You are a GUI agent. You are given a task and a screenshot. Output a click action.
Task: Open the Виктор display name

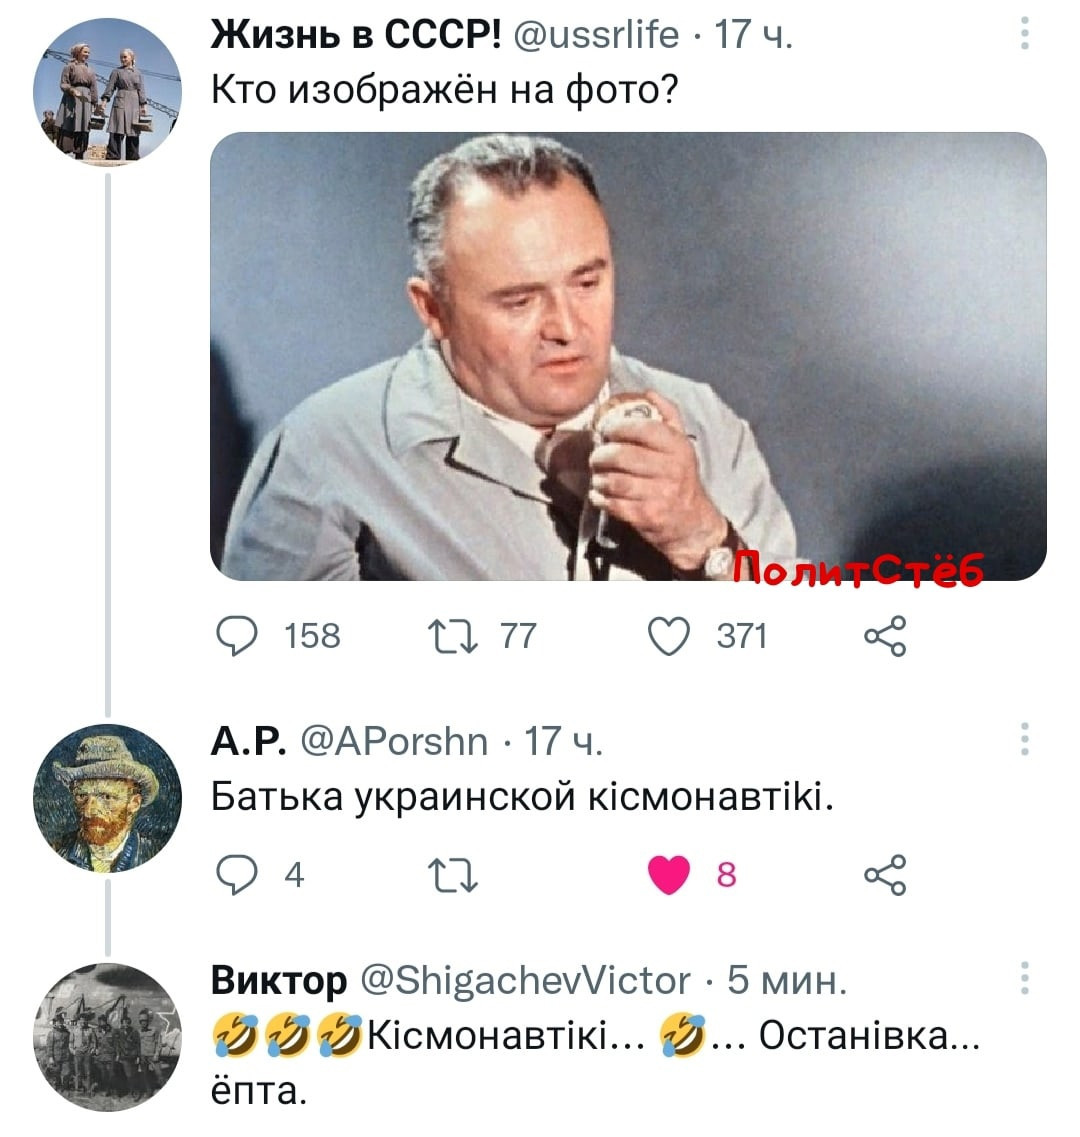coord(279,980)
